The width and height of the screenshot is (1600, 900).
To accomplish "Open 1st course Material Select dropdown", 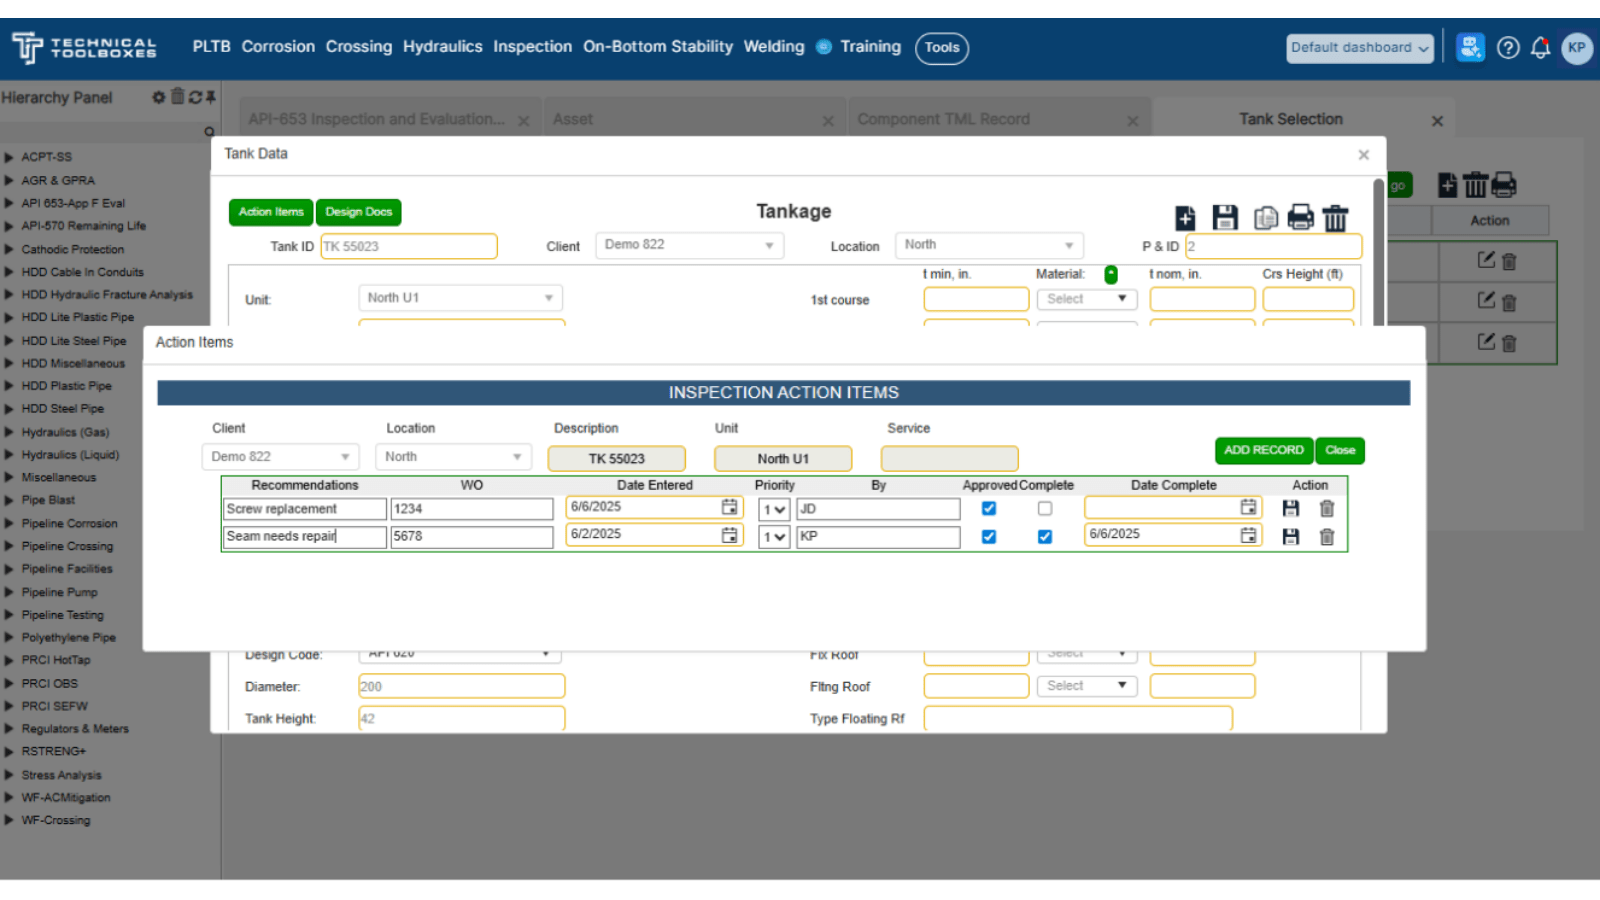I will (x=1087, y=299).
